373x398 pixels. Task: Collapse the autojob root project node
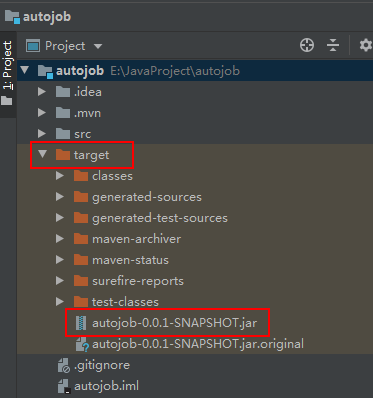24,70
